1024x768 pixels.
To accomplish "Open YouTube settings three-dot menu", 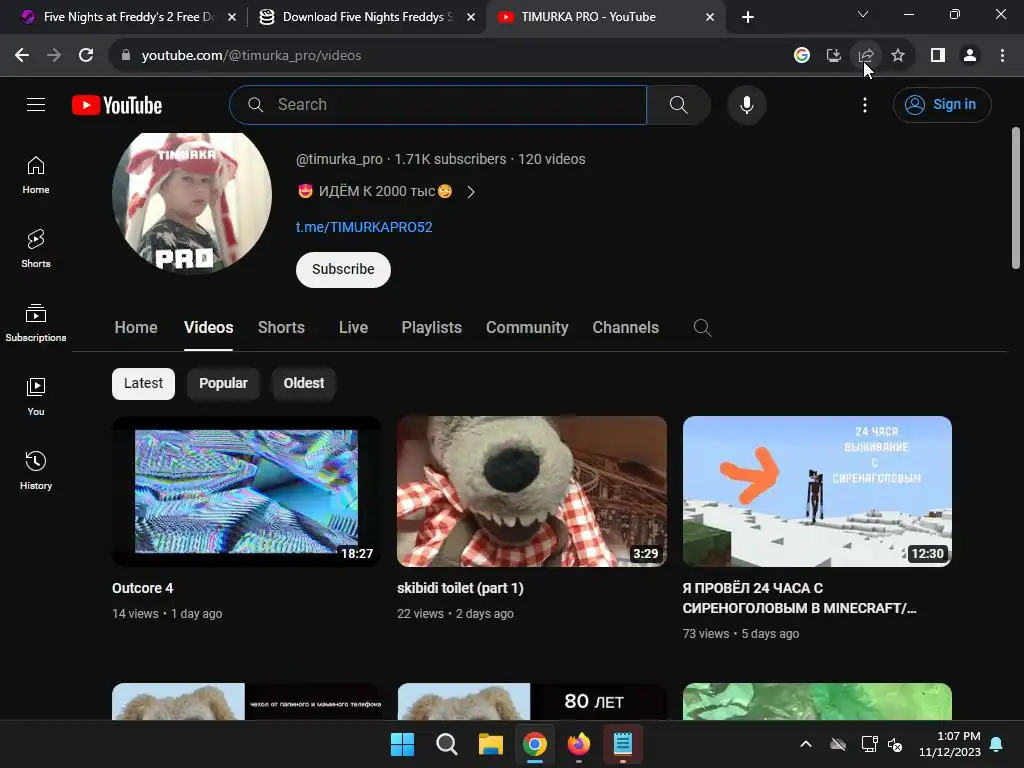I will pyautogui.click(x=865, y=104).
